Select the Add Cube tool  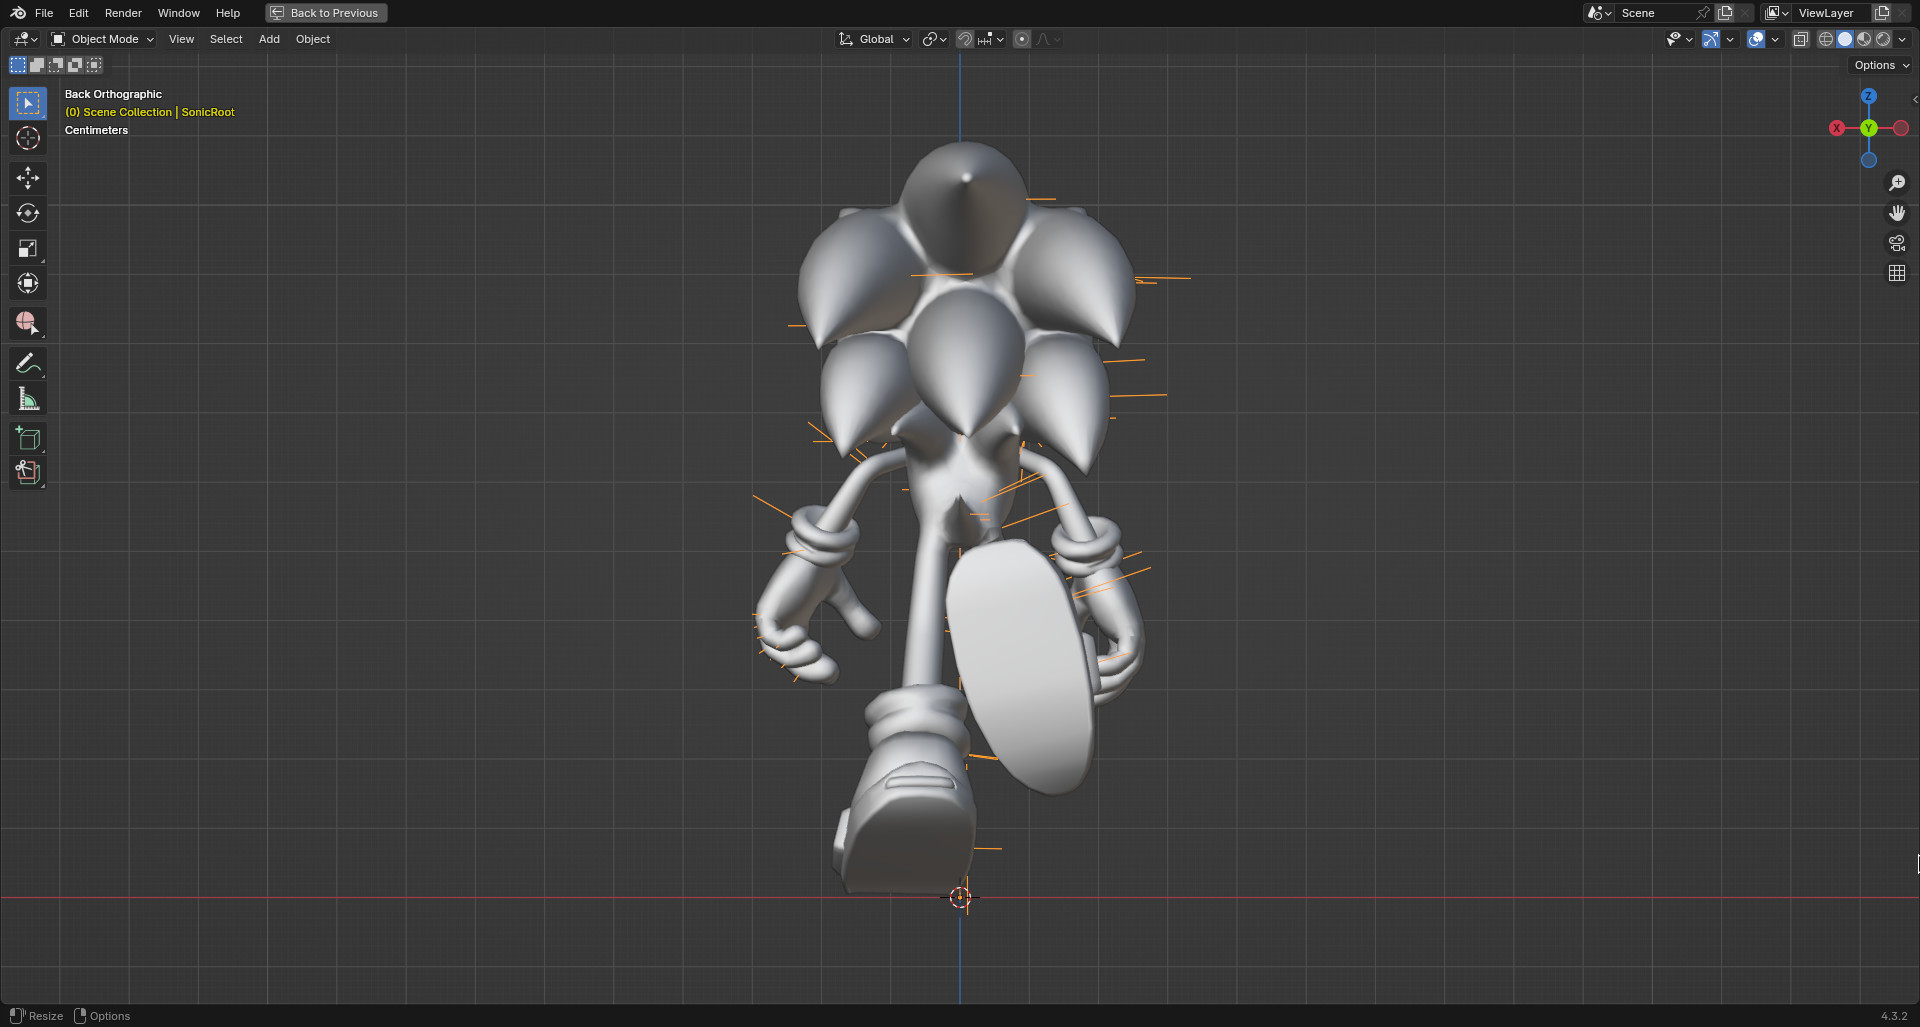pos(27,437)
